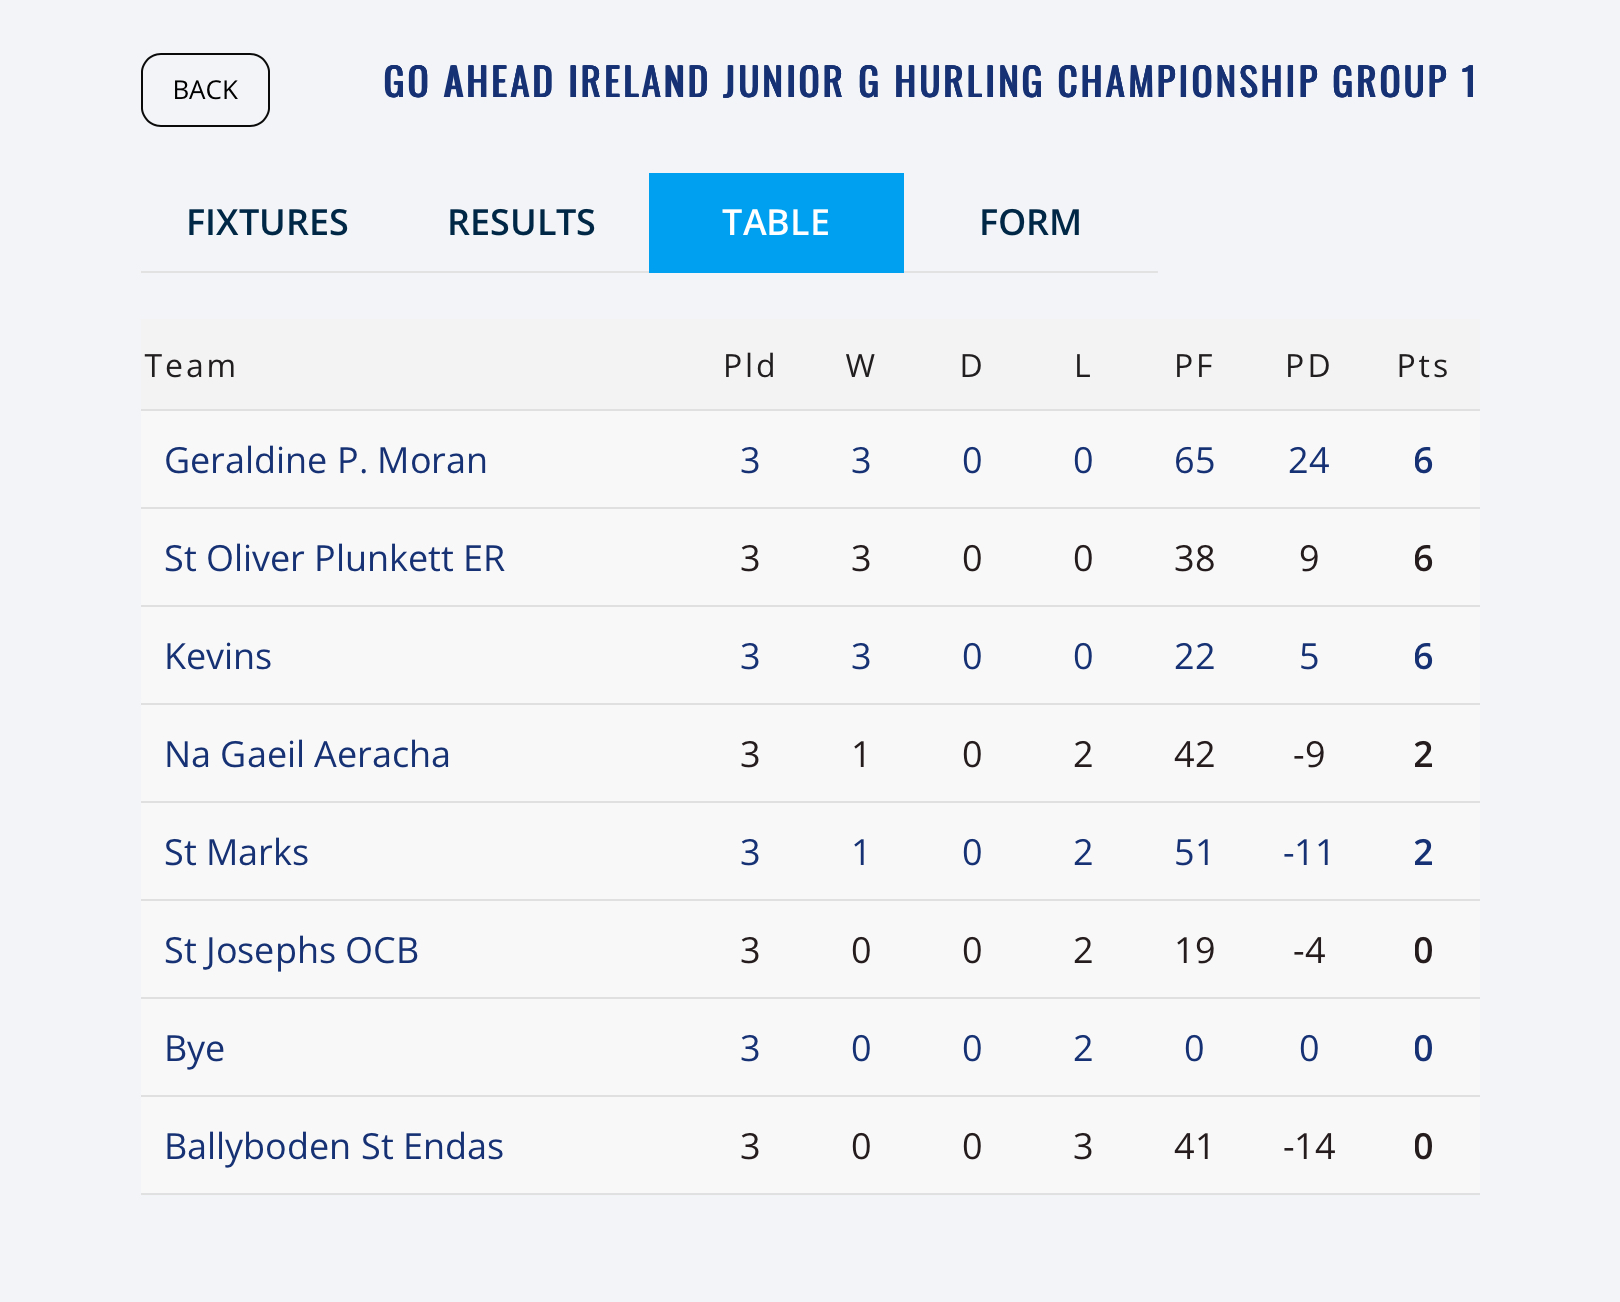Click the championship group title heading
Viewport: 1620px width, 1302px height.
pyautogui.click(x=930, y=82)
